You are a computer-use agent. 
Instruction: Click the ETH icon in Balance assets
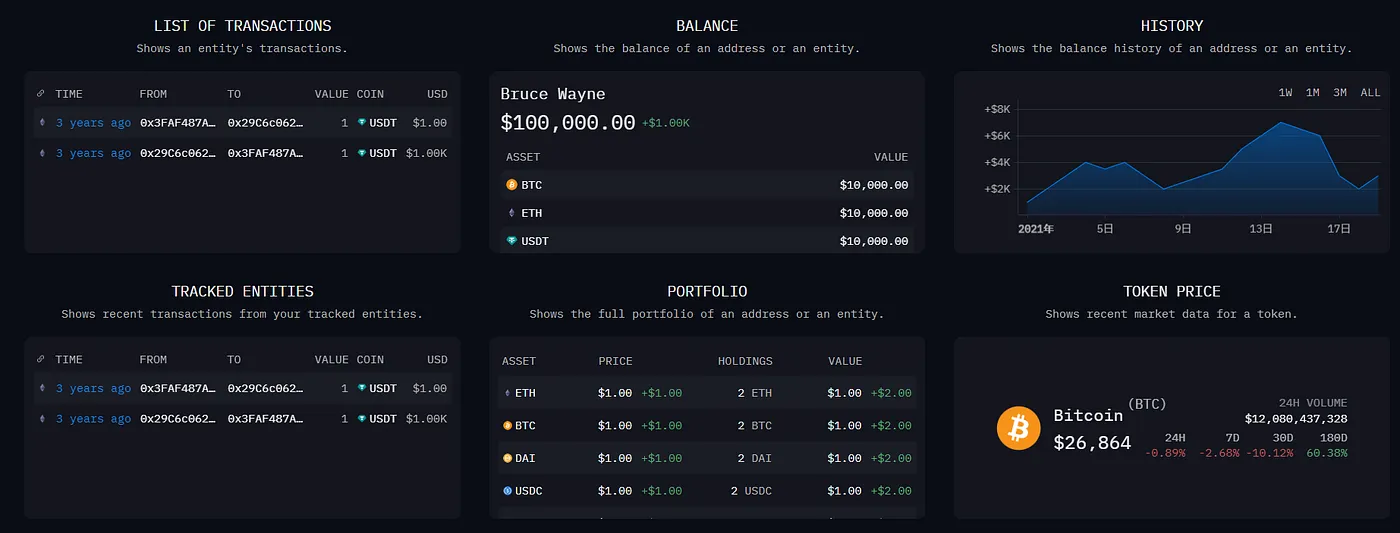(511, 213)
